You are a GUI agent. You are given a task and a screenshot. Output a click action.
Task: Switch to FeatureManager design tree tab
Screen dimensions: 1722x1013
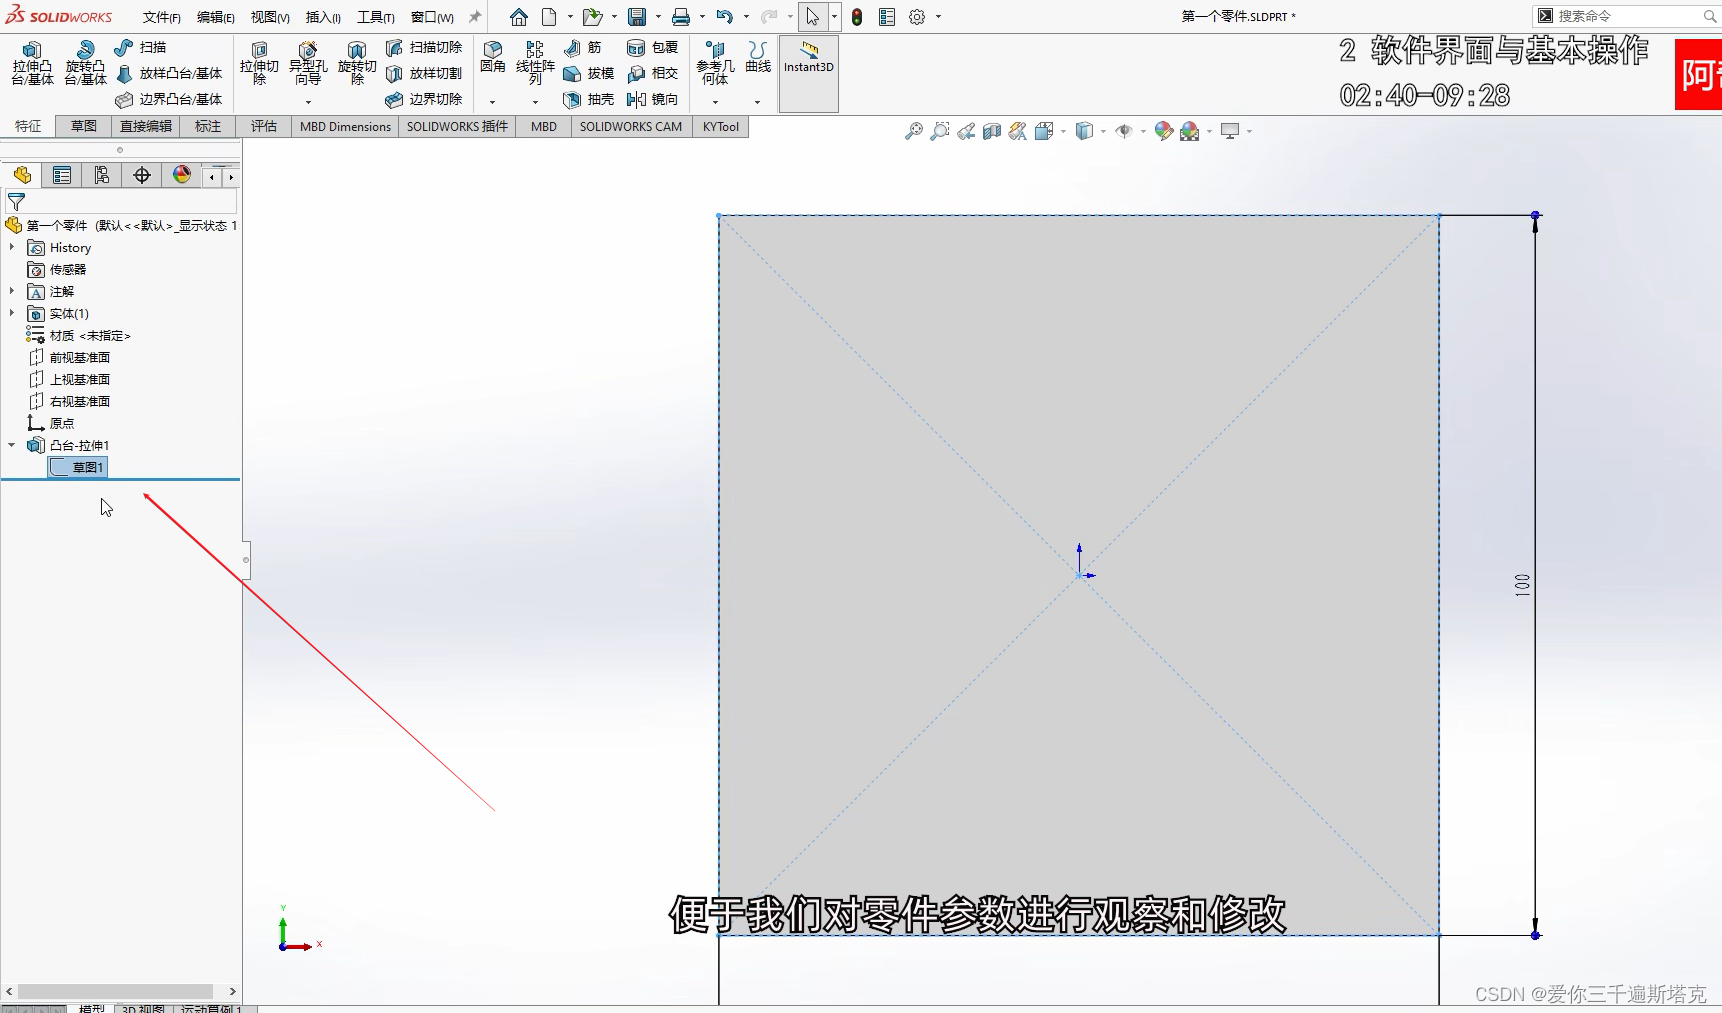coord(22,175)
